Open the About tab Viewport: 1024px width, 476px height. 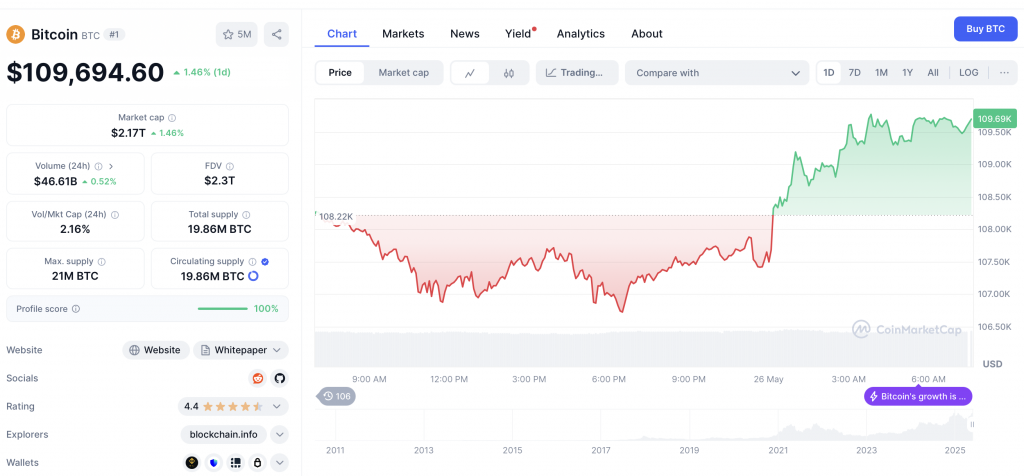click(x=647, y=34)
